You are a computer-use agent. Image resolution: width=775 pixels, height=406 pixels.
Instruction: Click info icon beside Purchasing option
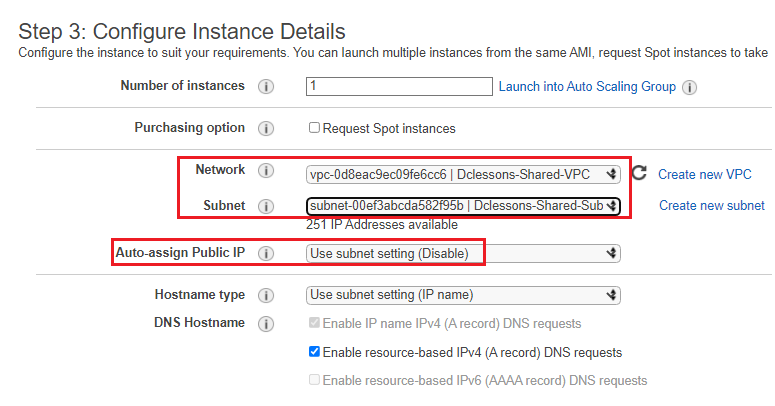click(x=266, y=129)
